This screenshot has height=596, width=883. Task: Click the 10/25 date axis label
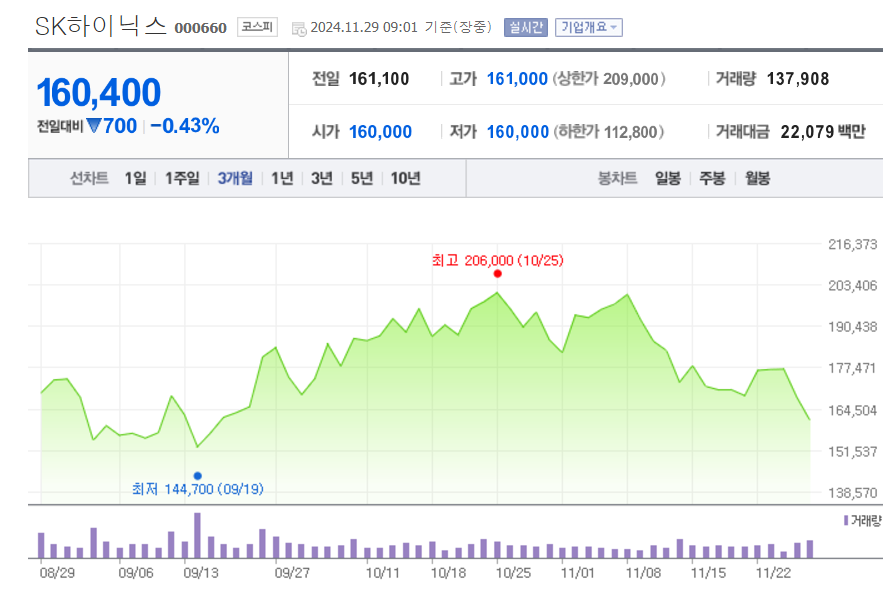click(x=513, y=573)
